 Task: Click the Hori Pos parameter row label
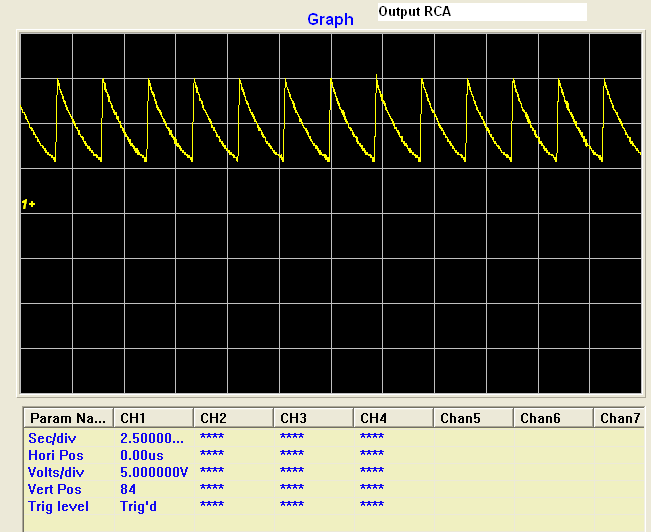[56, 455]
